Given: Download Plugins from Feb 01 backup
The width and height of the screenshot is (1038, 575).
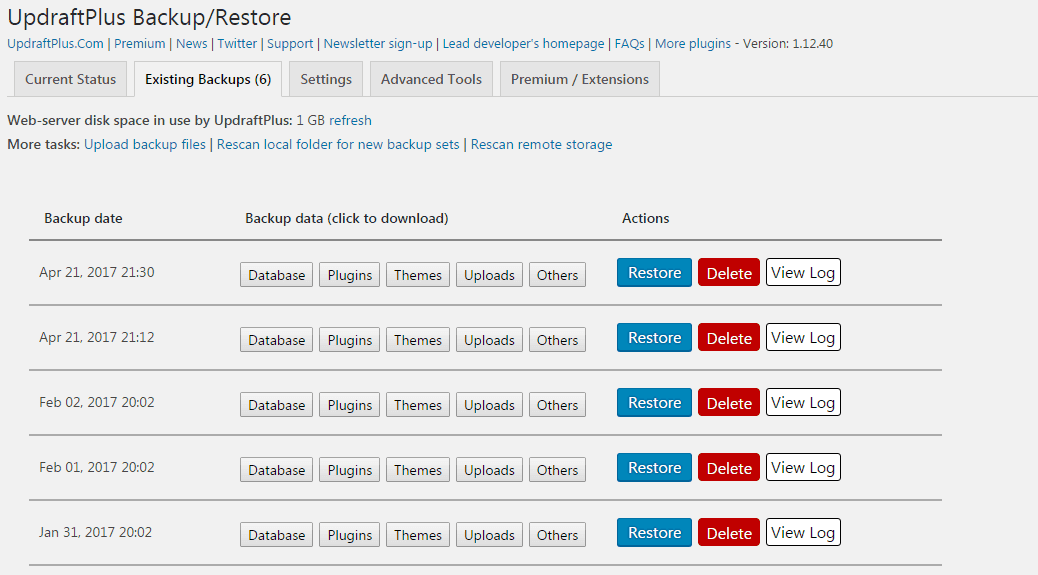Looking at the screenshot, I should tap(350, 470).
